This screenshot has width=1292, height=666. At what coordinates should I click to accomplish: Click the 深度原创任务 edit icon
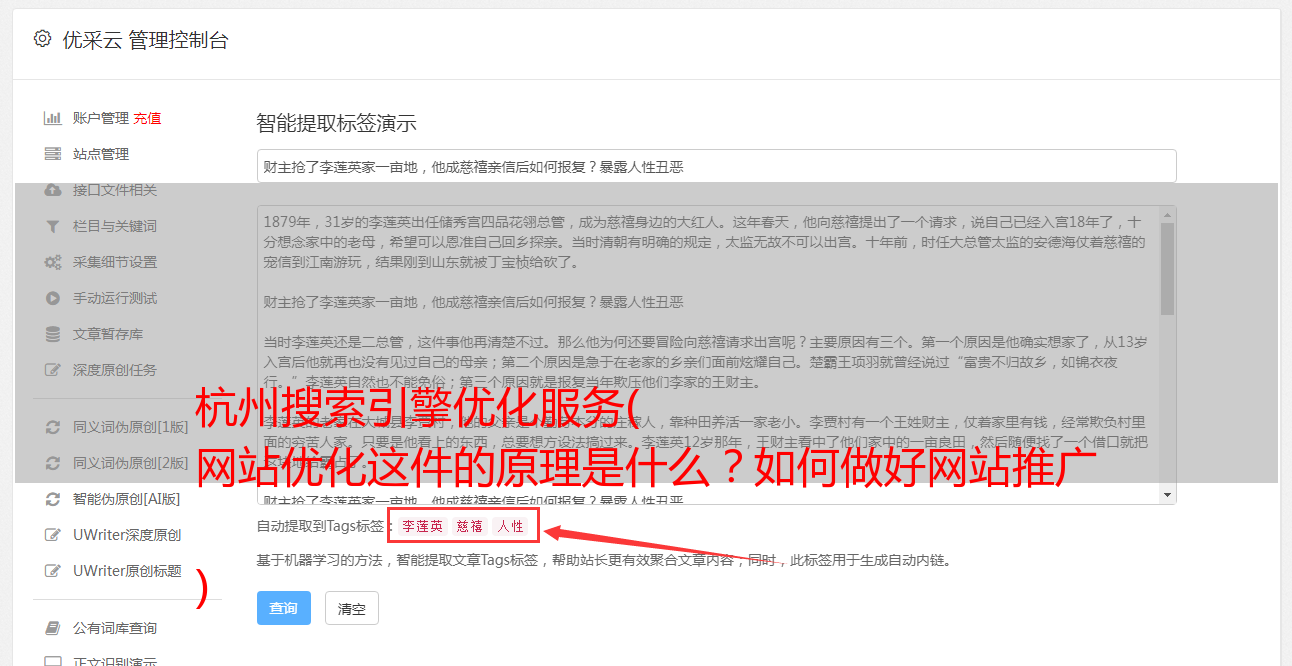[53, 370]
